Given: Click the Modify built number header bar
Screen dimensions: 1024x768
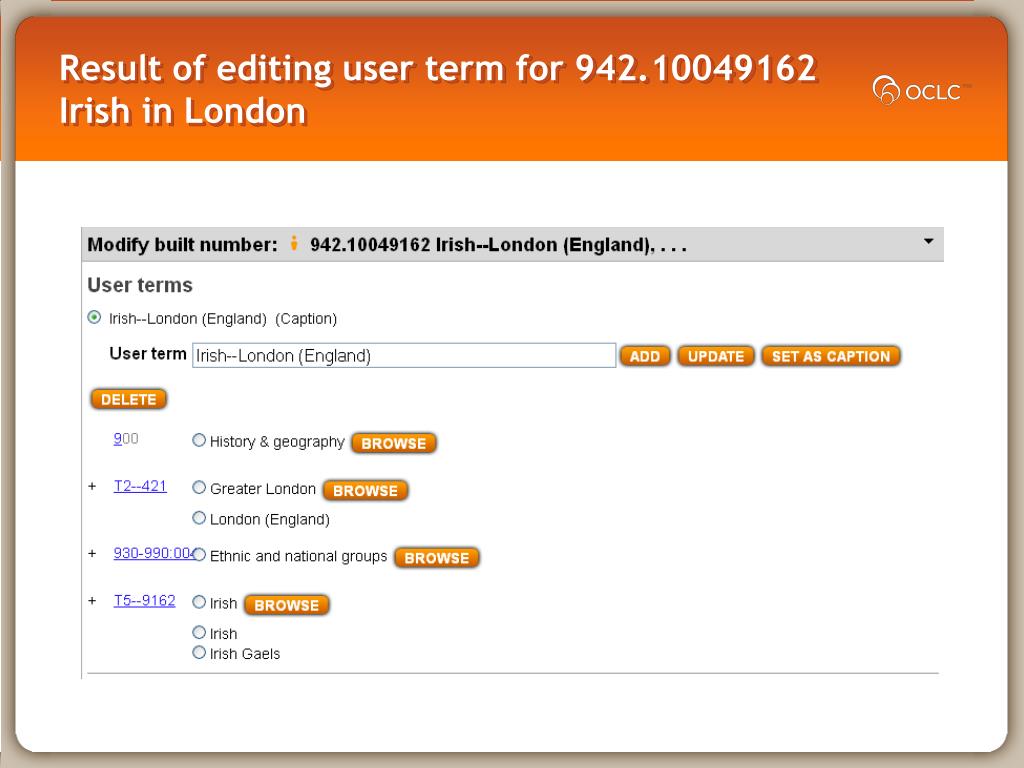Looking at the screenshot, I should point(513,244).
